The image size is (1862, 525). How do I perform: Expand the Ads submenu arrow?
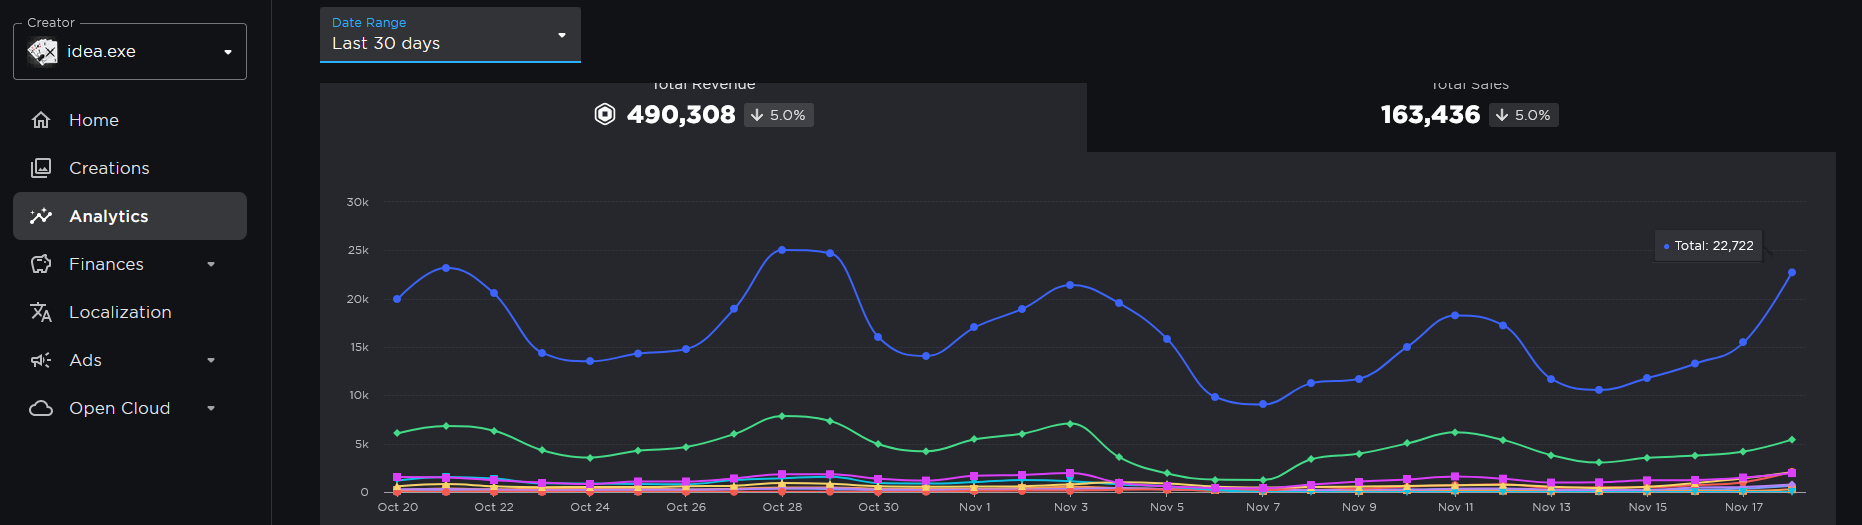[x=211, y=360]
